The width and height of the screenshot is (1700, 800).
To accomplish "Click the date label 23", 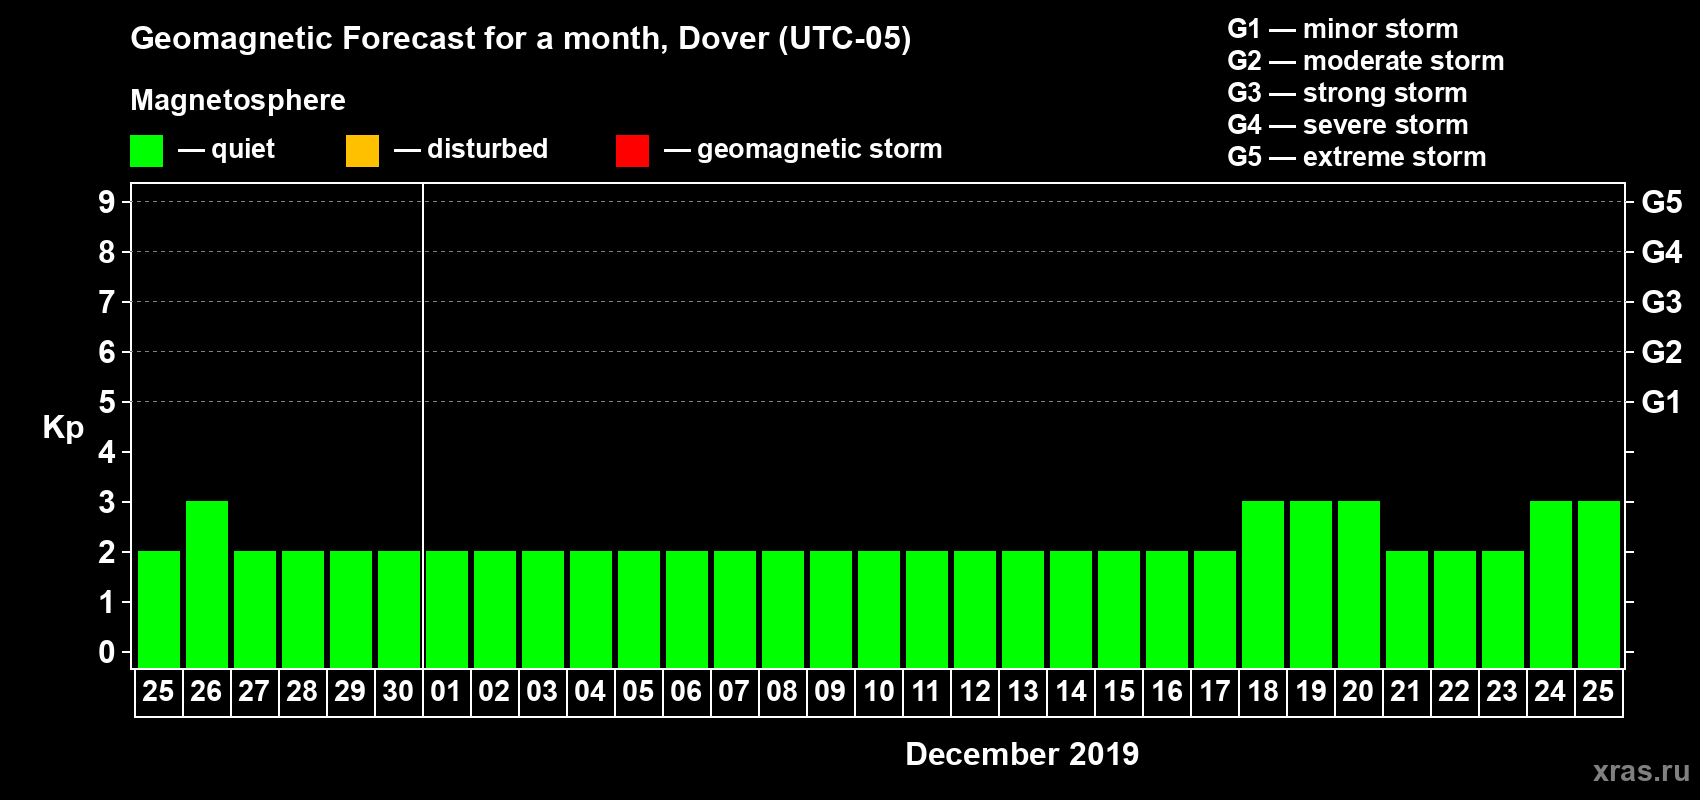I will coord(1502,692).
